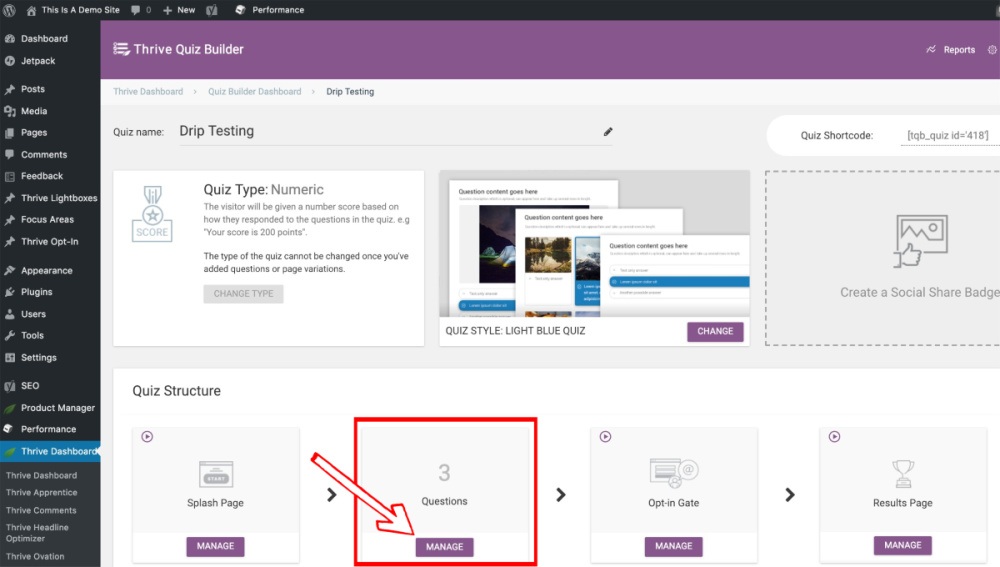1000x567 pixels.
Task: Manage the Splash Page
Action: (215, 547)
